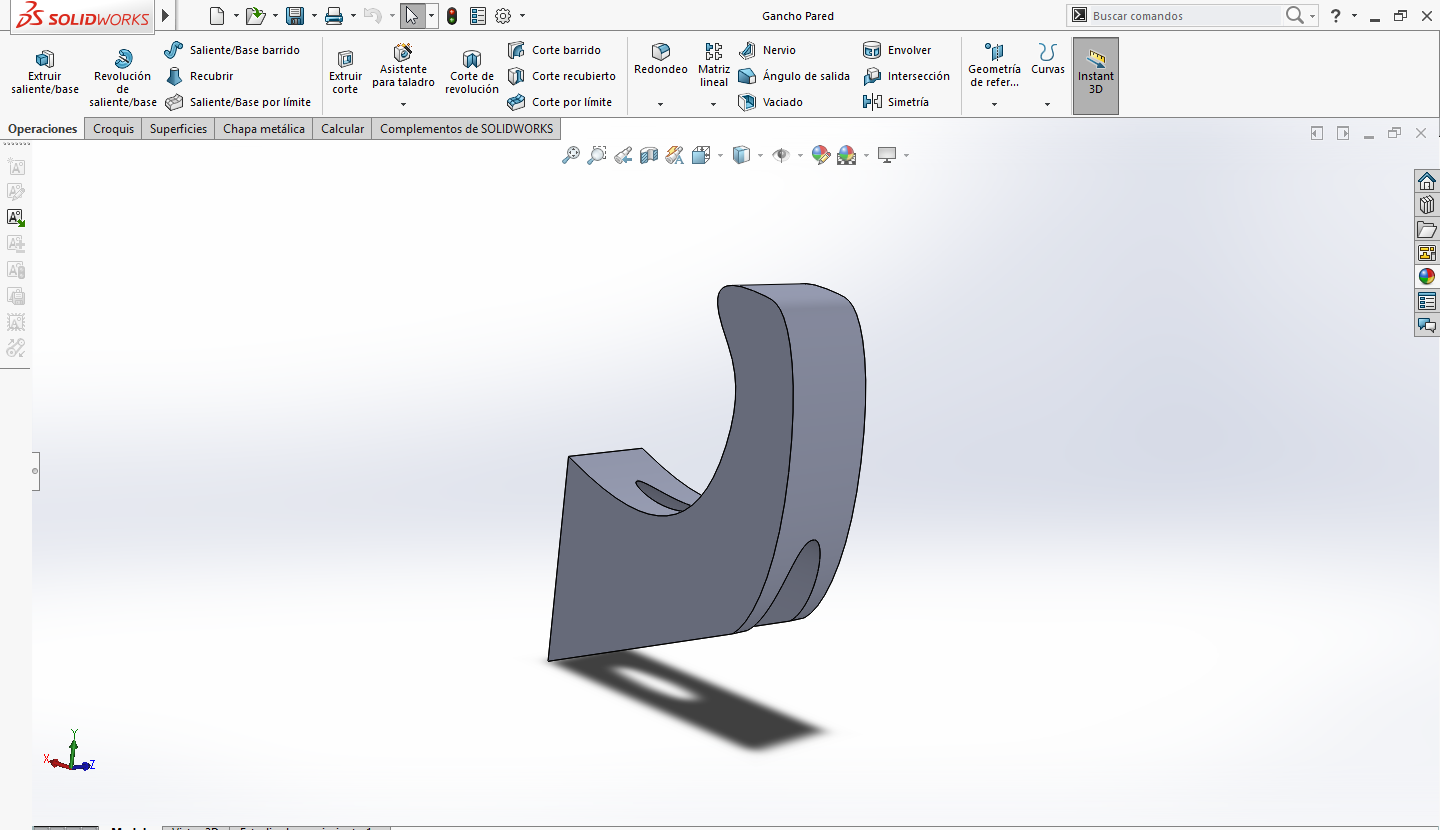The image size is (1440, 830).
Task: Switch to the Calcular tab
Action: pyautogui.click(x=342, y=129)
